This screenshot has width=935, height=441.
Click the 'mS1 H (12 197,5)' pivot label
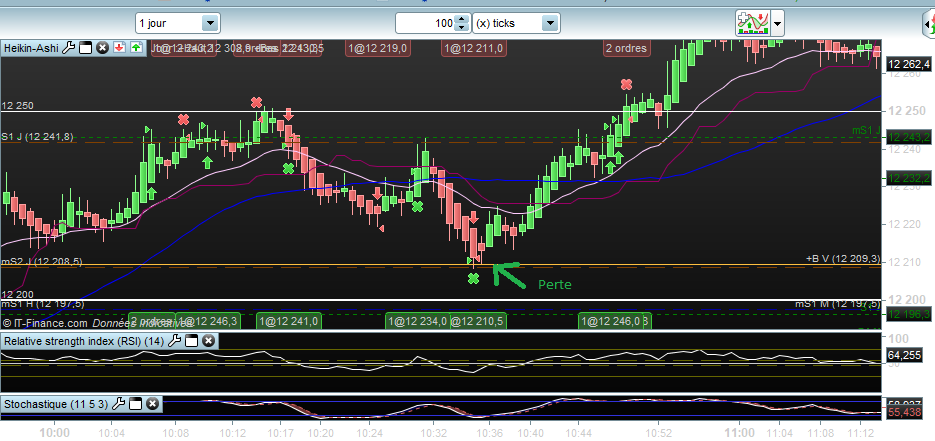[42, 304]
